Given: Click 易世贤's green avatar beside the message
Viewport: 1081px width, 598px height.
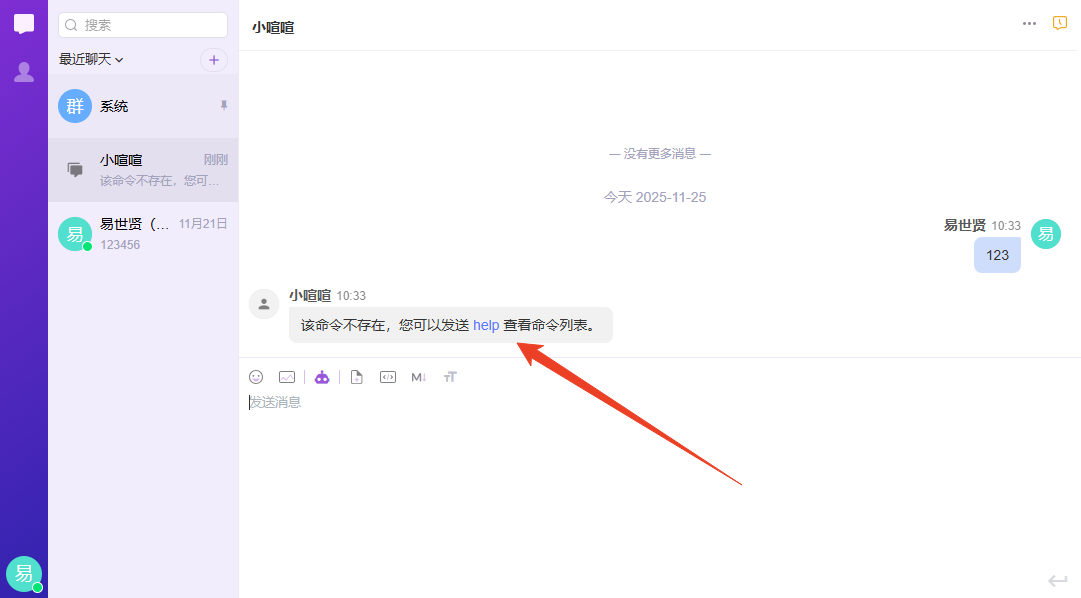Looking at the screenshot, I should 1045,234.
